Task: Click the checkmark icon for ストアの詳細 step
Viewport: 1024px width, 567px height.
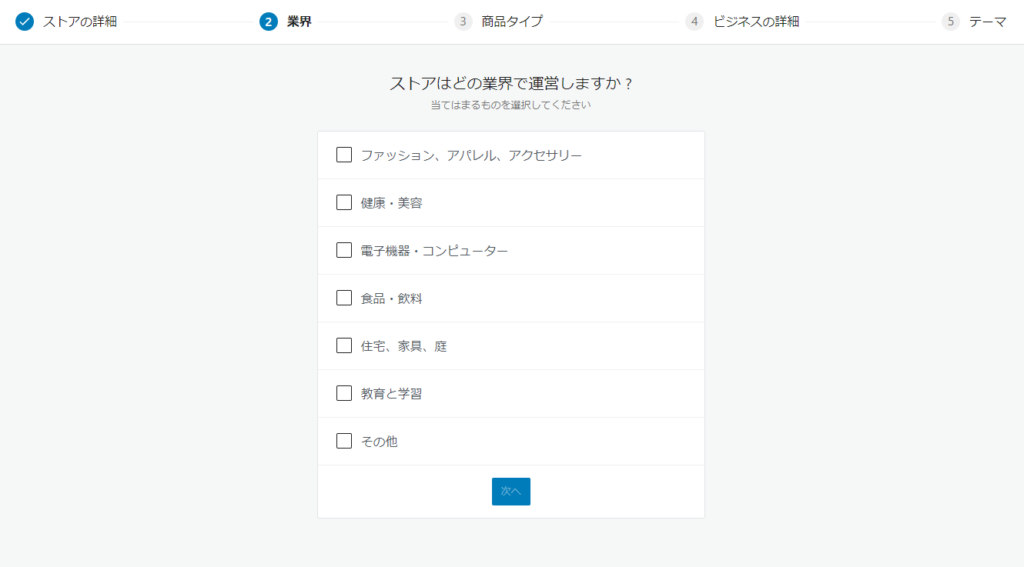Action: tap(24, 22)
